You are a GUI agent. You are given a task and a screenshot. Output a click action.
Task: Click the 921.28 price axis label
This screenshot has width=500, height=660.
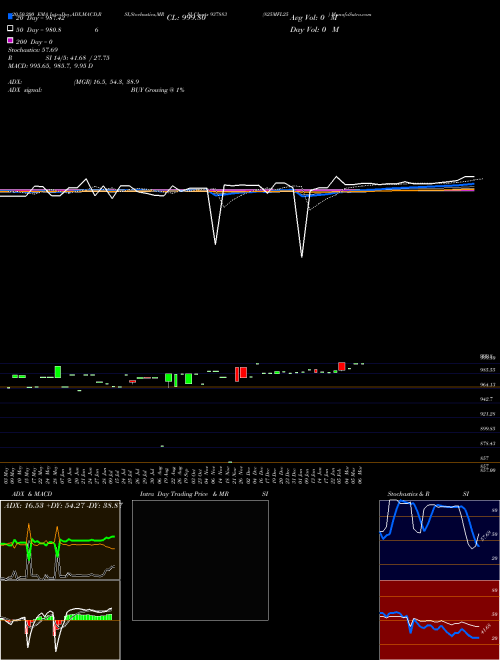click(487, 414)
